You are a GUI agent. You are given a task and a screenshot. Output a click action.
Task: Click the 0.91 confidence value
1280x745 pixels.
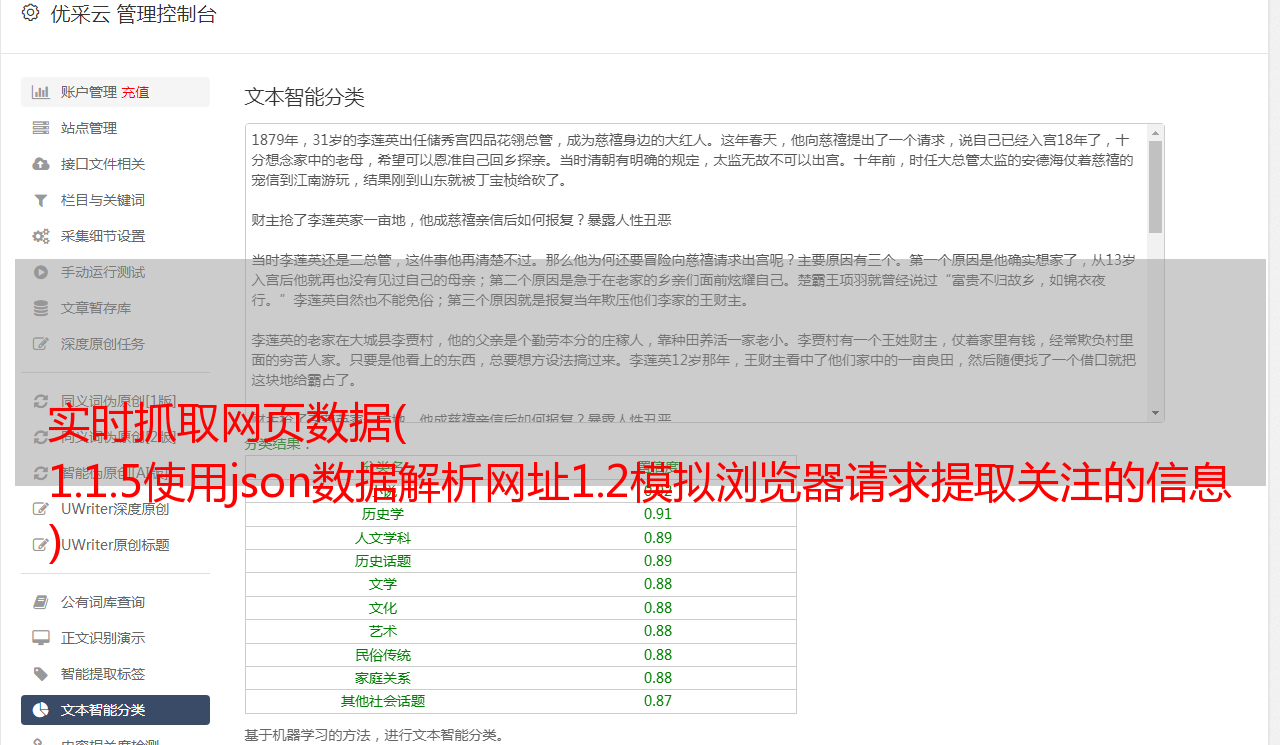(658, 514)
